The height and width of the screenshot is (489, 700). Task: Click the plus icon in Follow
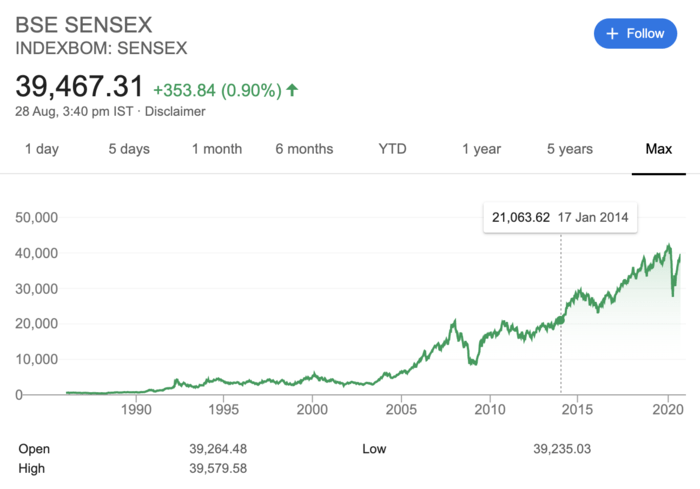611,34
